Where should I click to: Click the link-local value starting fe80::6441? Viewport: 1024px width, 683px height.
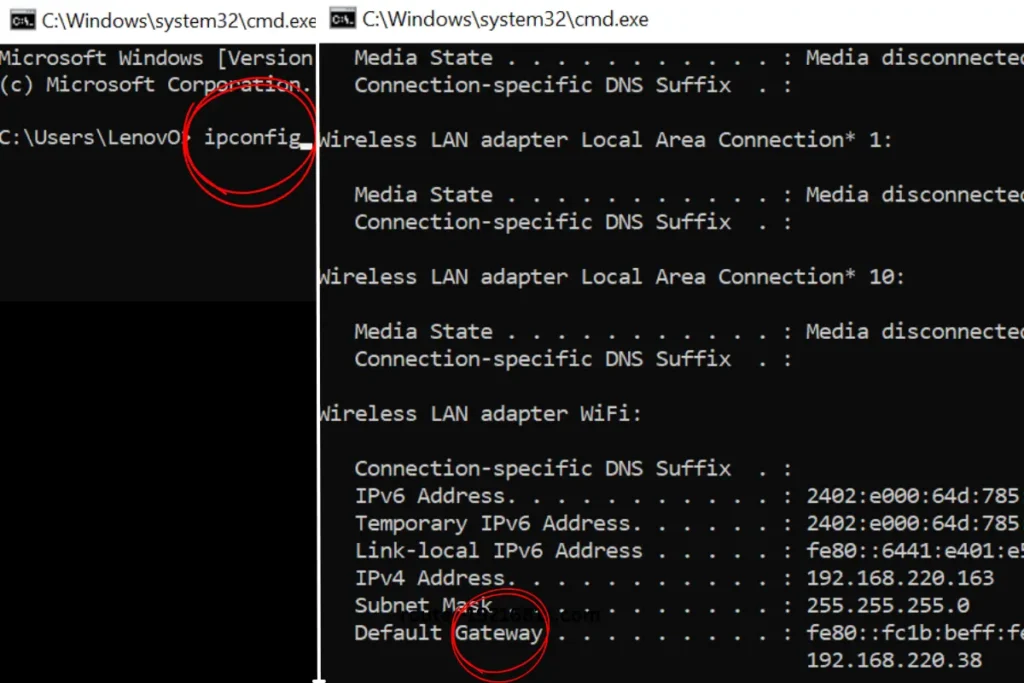pos(914,551)
